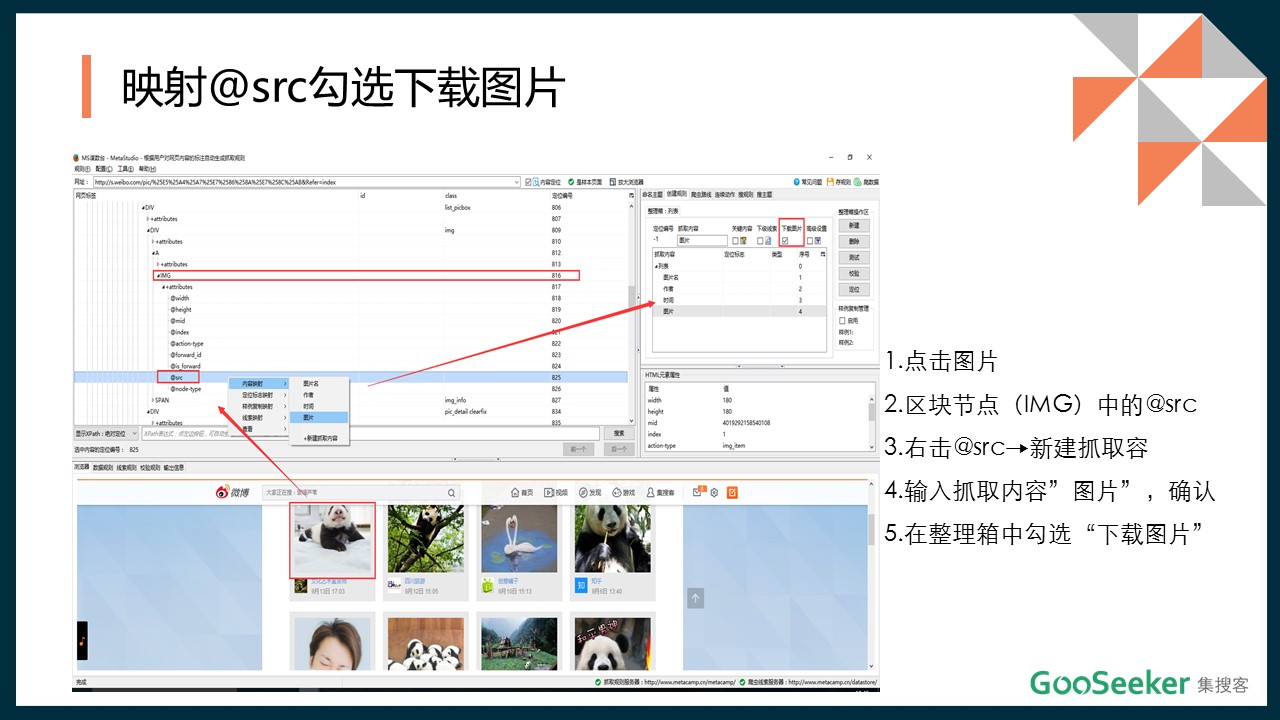The image size is (1280, 720).
Task: Collapse the A node numbered 812
Action: (153, 253)
